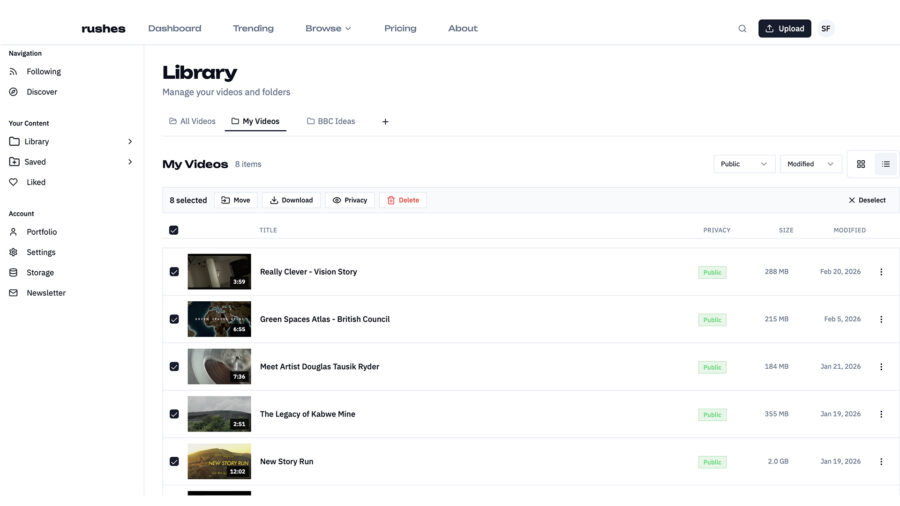Click Privacy in selection toolbar
Viewport: 900px width, 506px height.
pos(350,200)
